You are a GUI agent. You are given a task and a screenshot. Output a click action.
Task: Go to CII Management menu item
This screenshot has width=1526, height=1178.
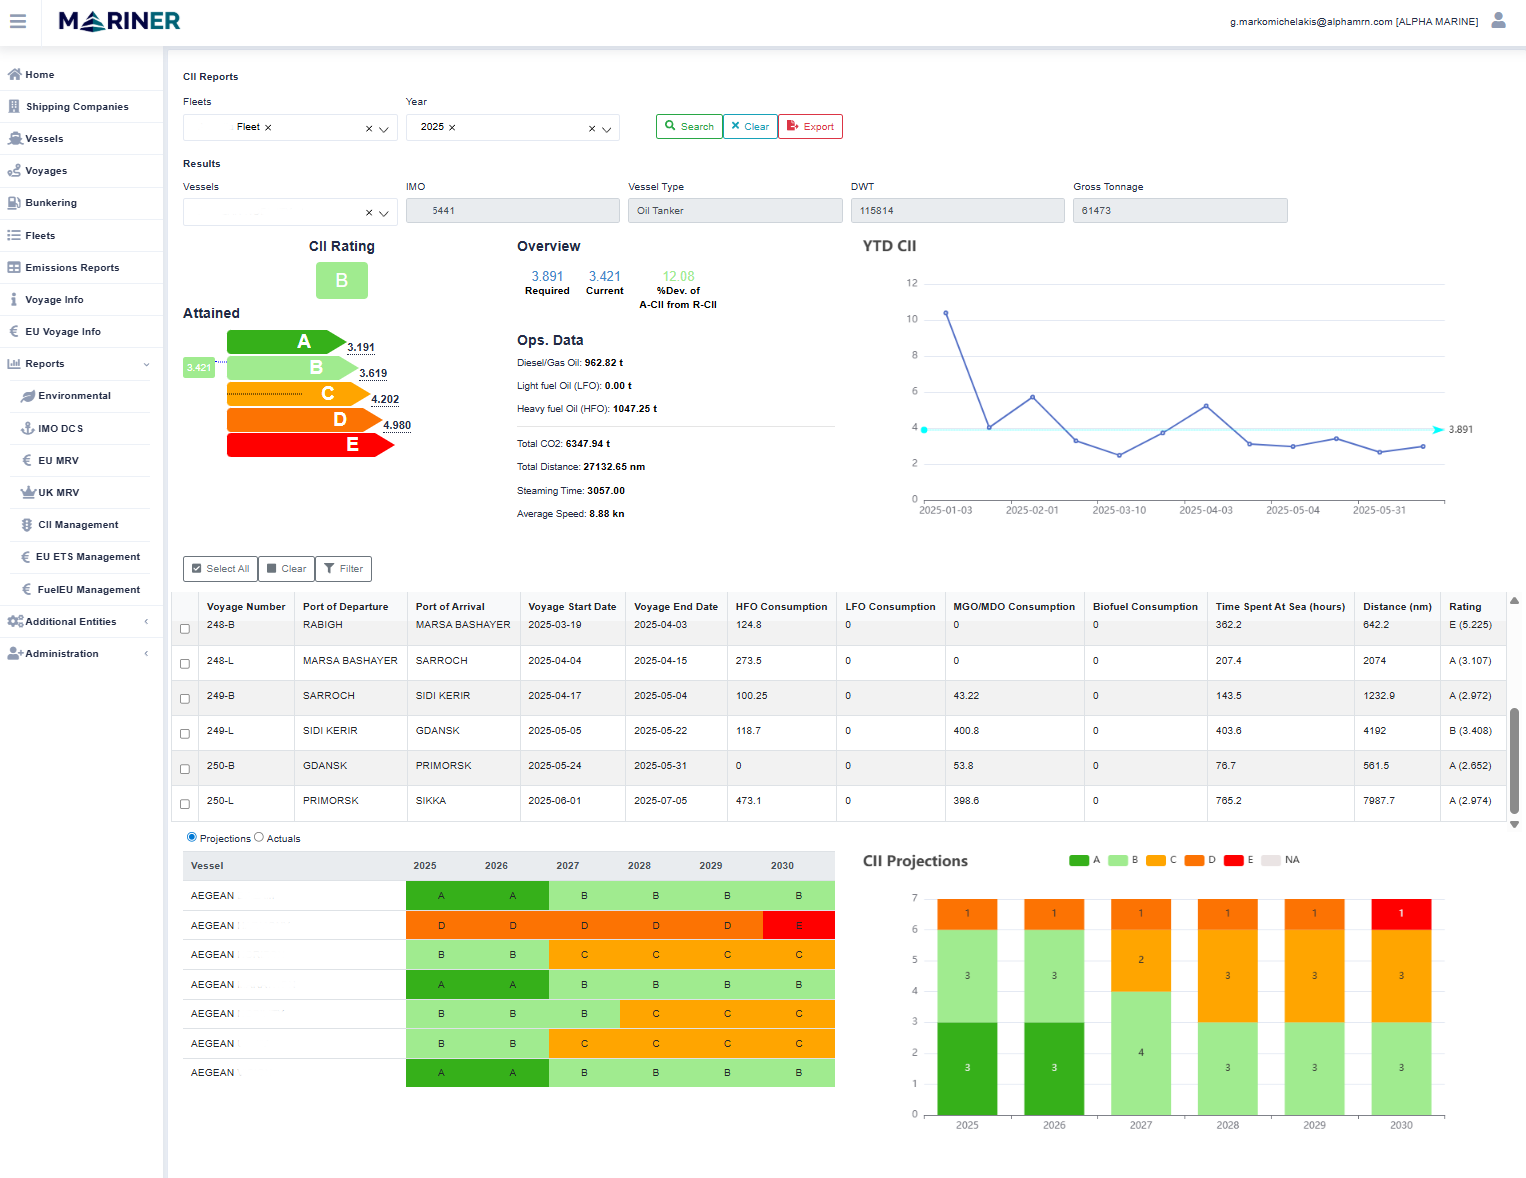pos(78,525)
